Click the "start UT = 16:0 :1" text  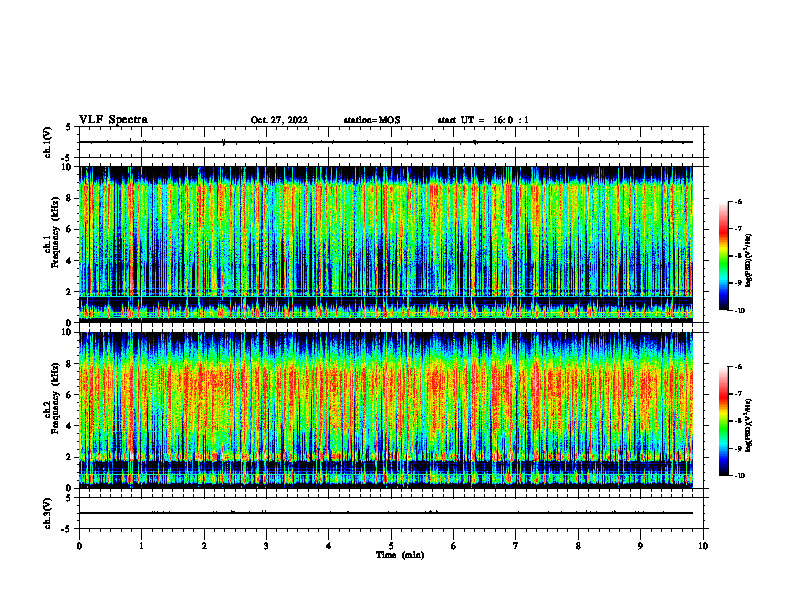click(483, 120)
